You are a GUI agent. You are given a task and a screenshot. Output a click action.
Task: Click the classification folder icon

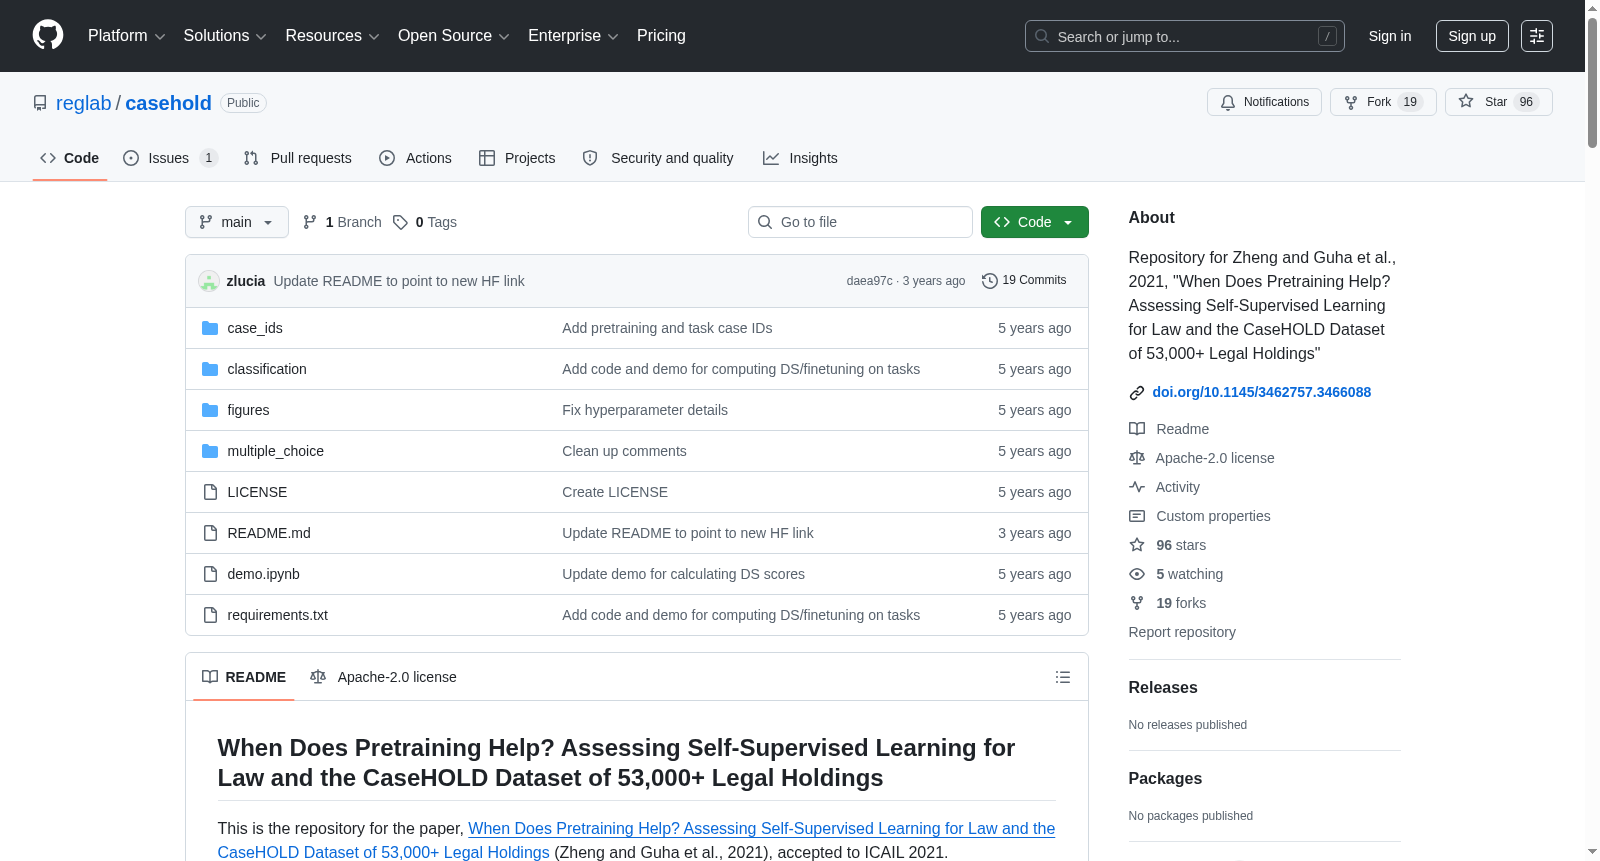(x=210, y=369)
